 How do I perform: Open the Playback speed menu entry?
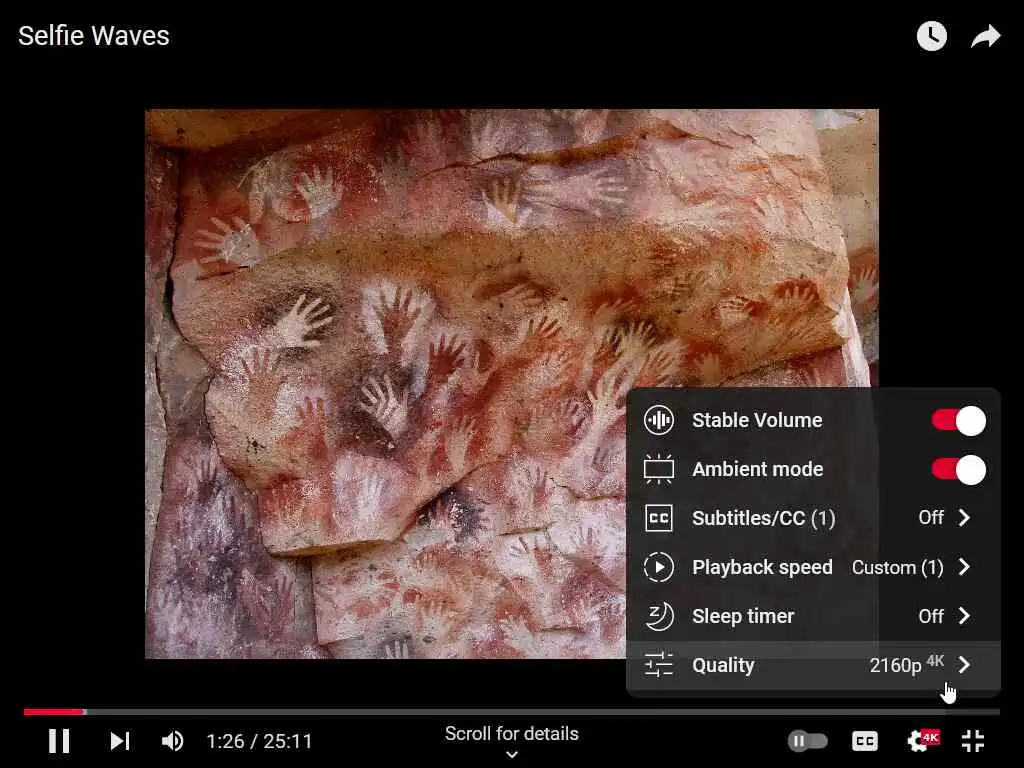pyautogui.click(x=813, y=567)
